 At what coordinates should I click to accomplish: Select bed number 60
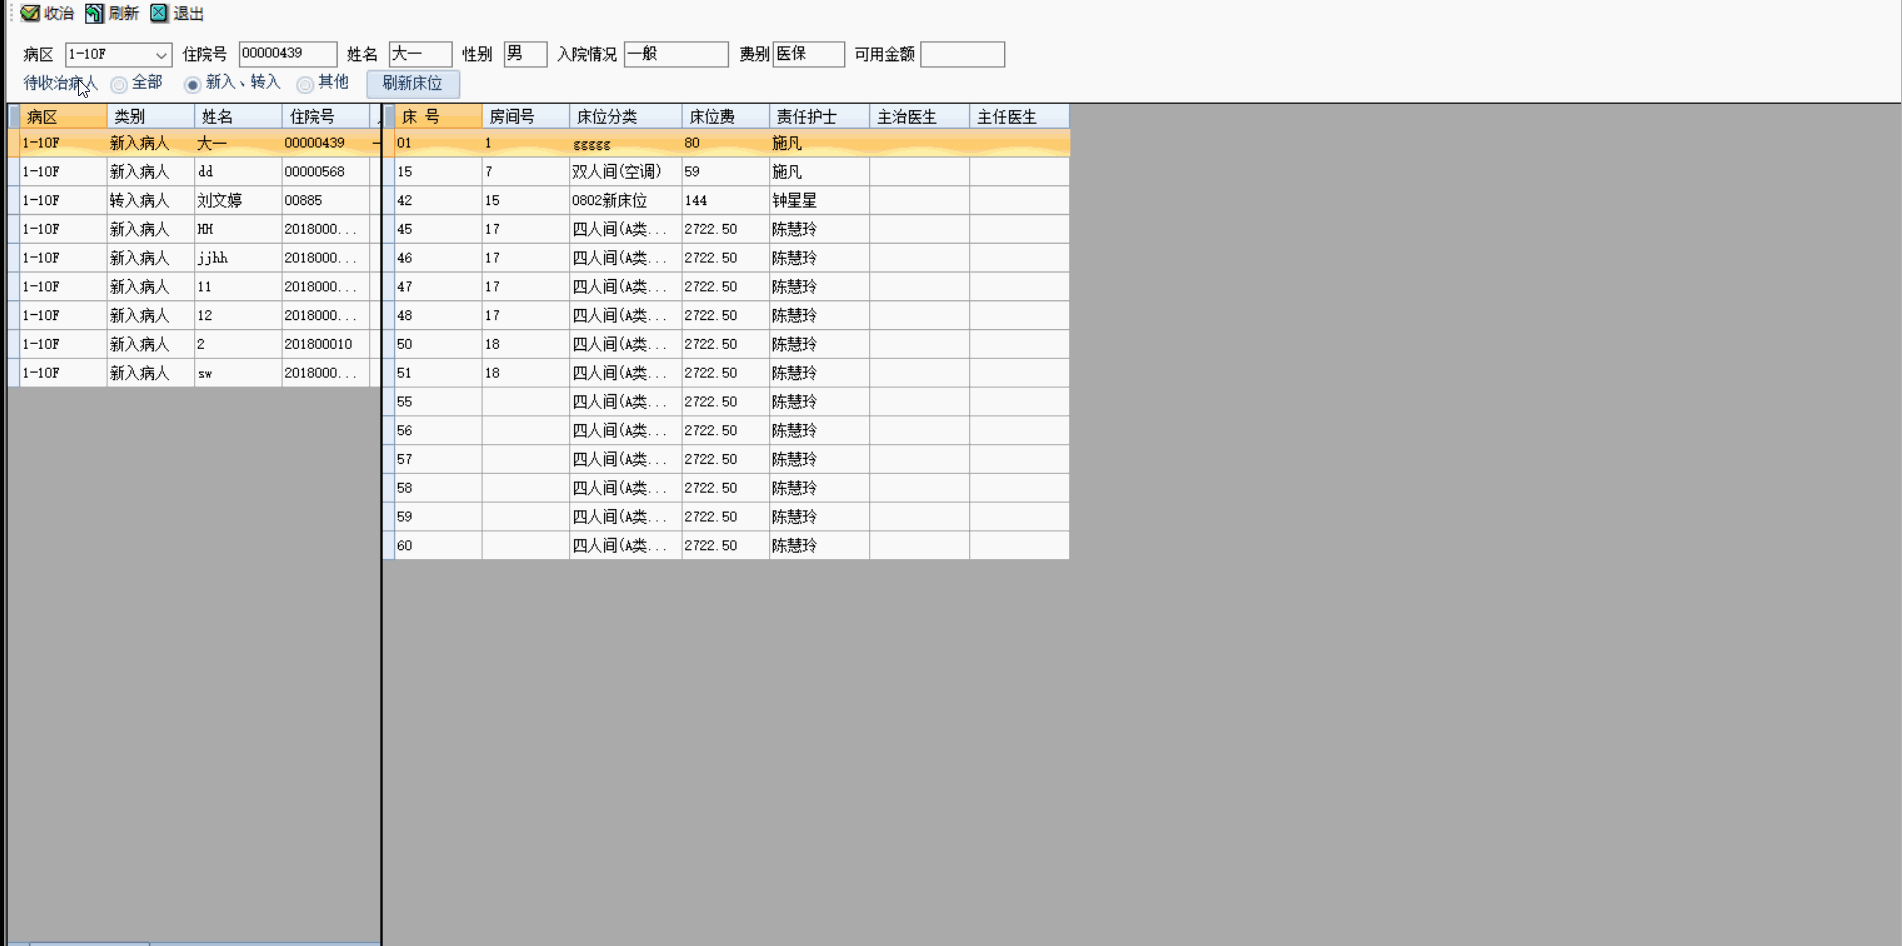[x=438, y=546]
